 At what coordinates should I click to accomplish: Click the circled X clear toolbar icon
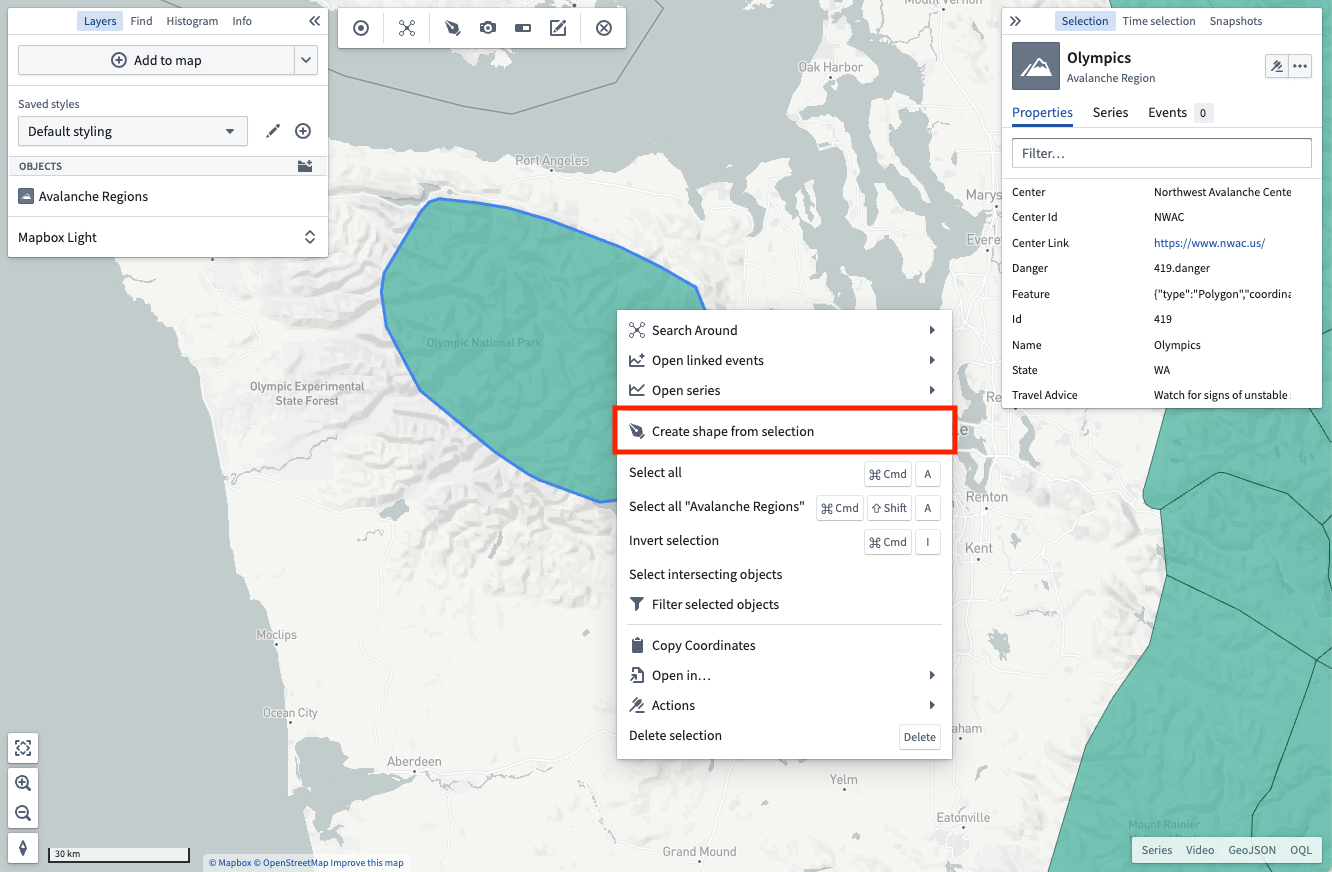point(604,28)
